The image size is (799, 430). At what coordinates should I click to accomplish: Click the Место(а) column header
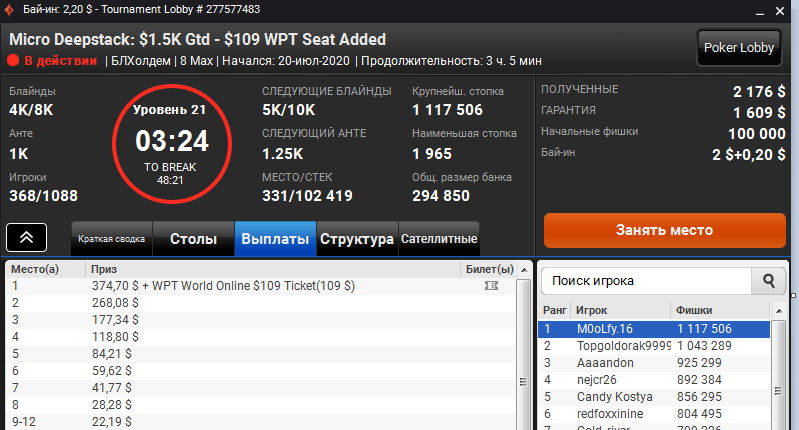click(x=46, y=269)
